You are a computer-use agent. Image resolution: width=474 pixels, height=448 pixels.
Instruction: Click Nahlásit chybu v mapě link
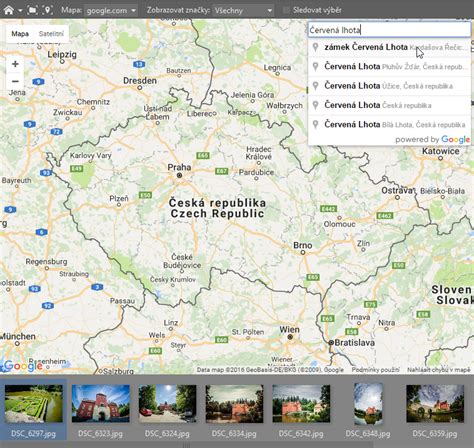[x=438, y=370]
